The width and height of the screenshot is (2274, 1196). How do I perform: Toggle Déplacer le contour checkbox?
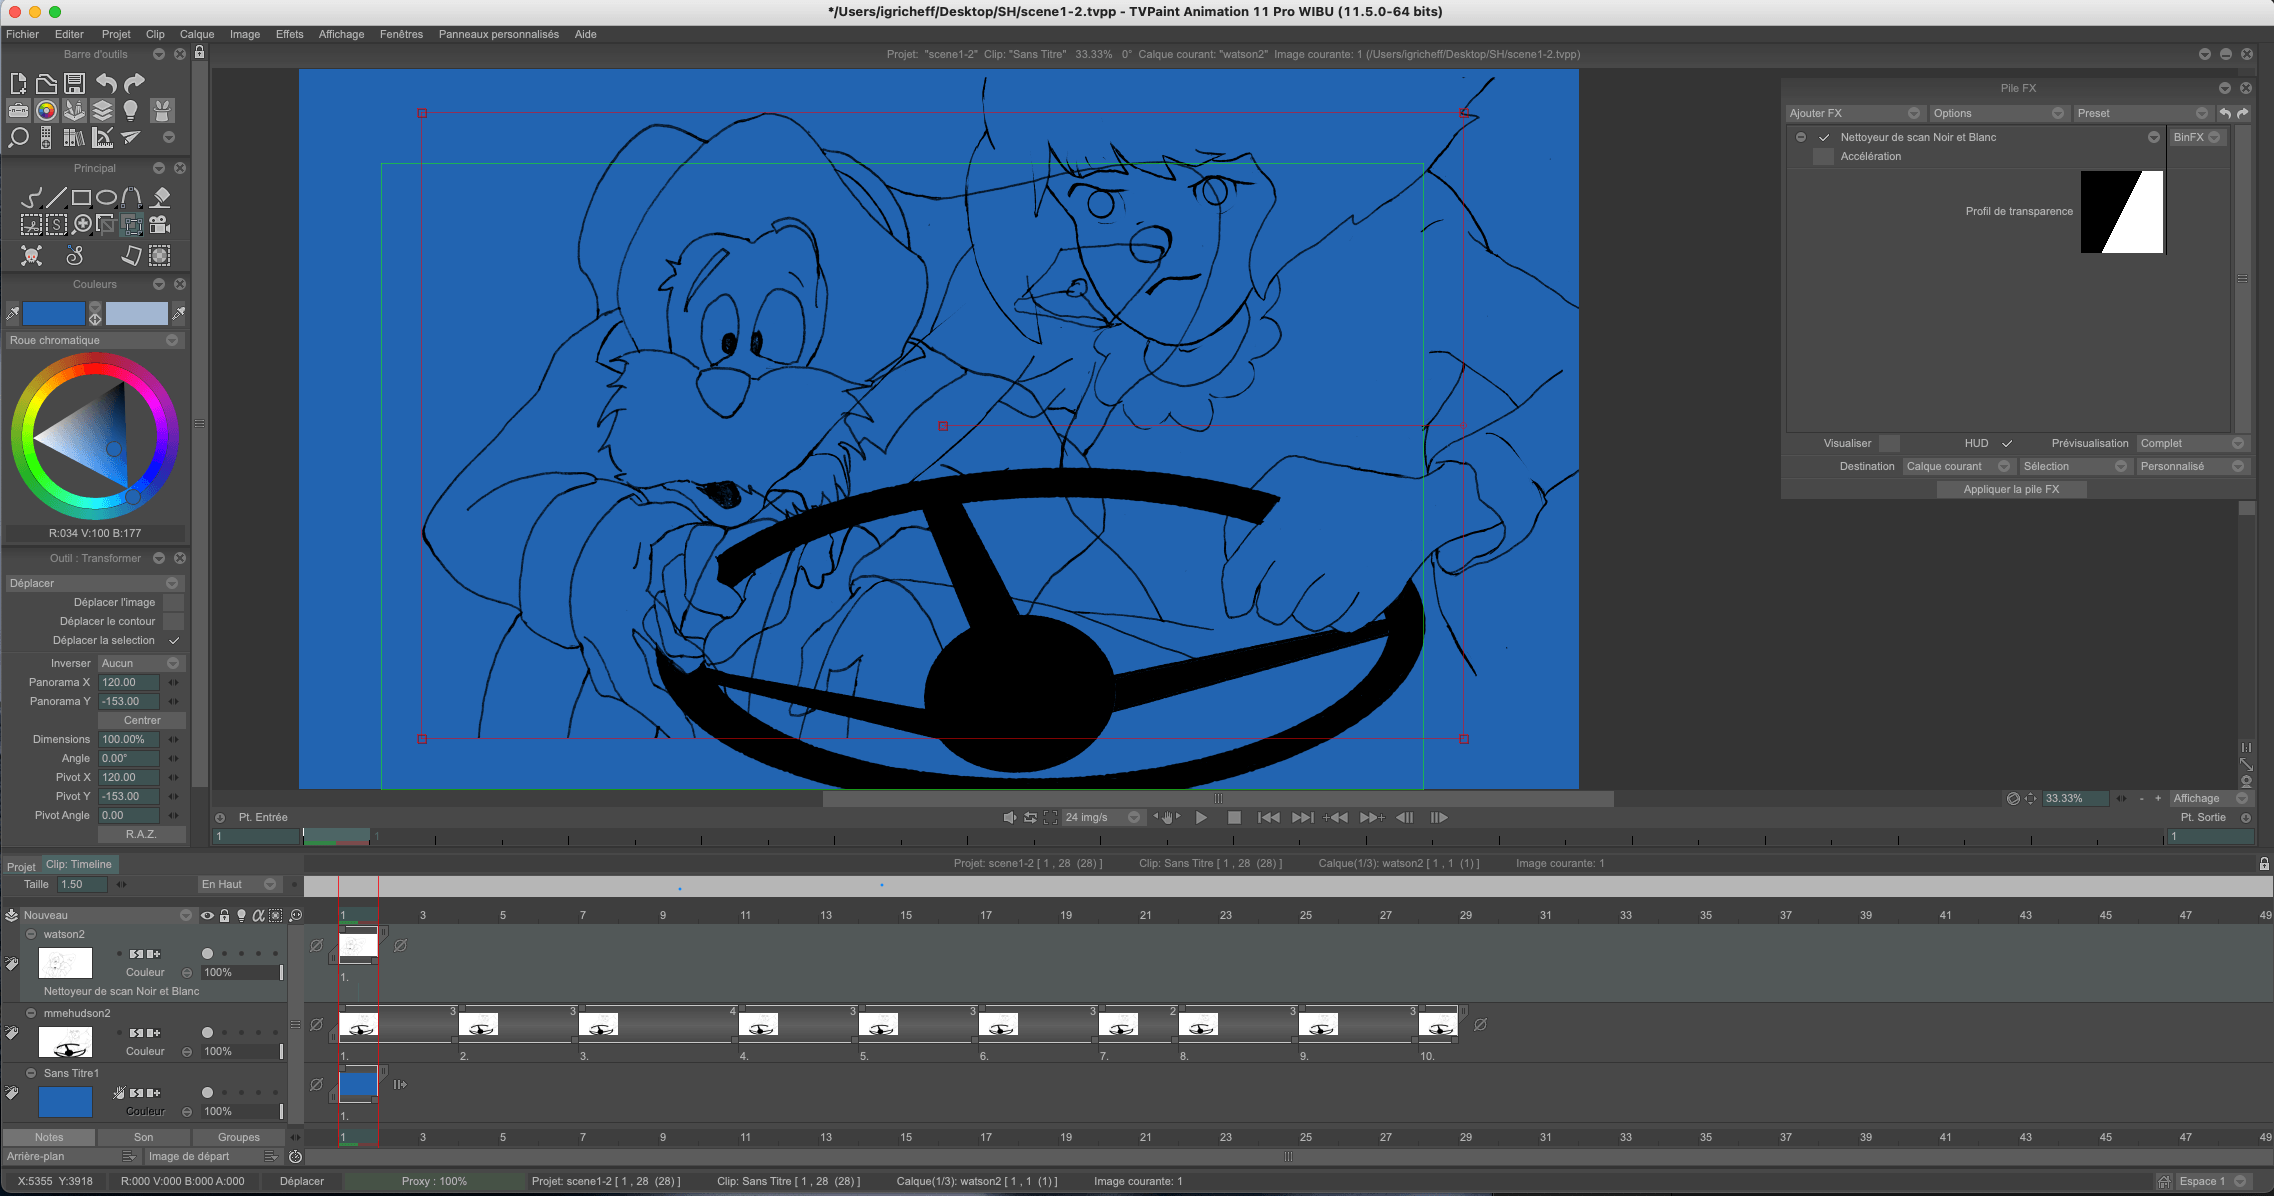(x=174, y=621)
